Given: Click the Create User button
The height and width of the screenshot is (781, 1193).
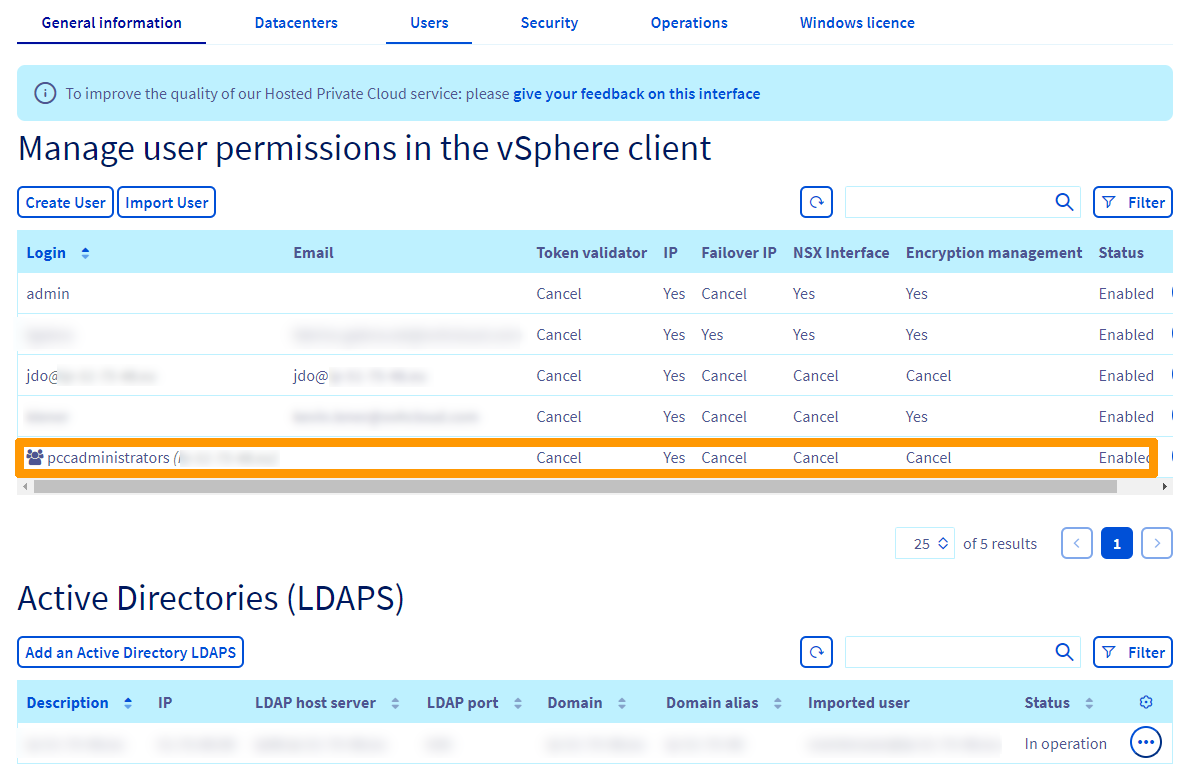Looking at the screenshot, I should (x=65, y=202).
